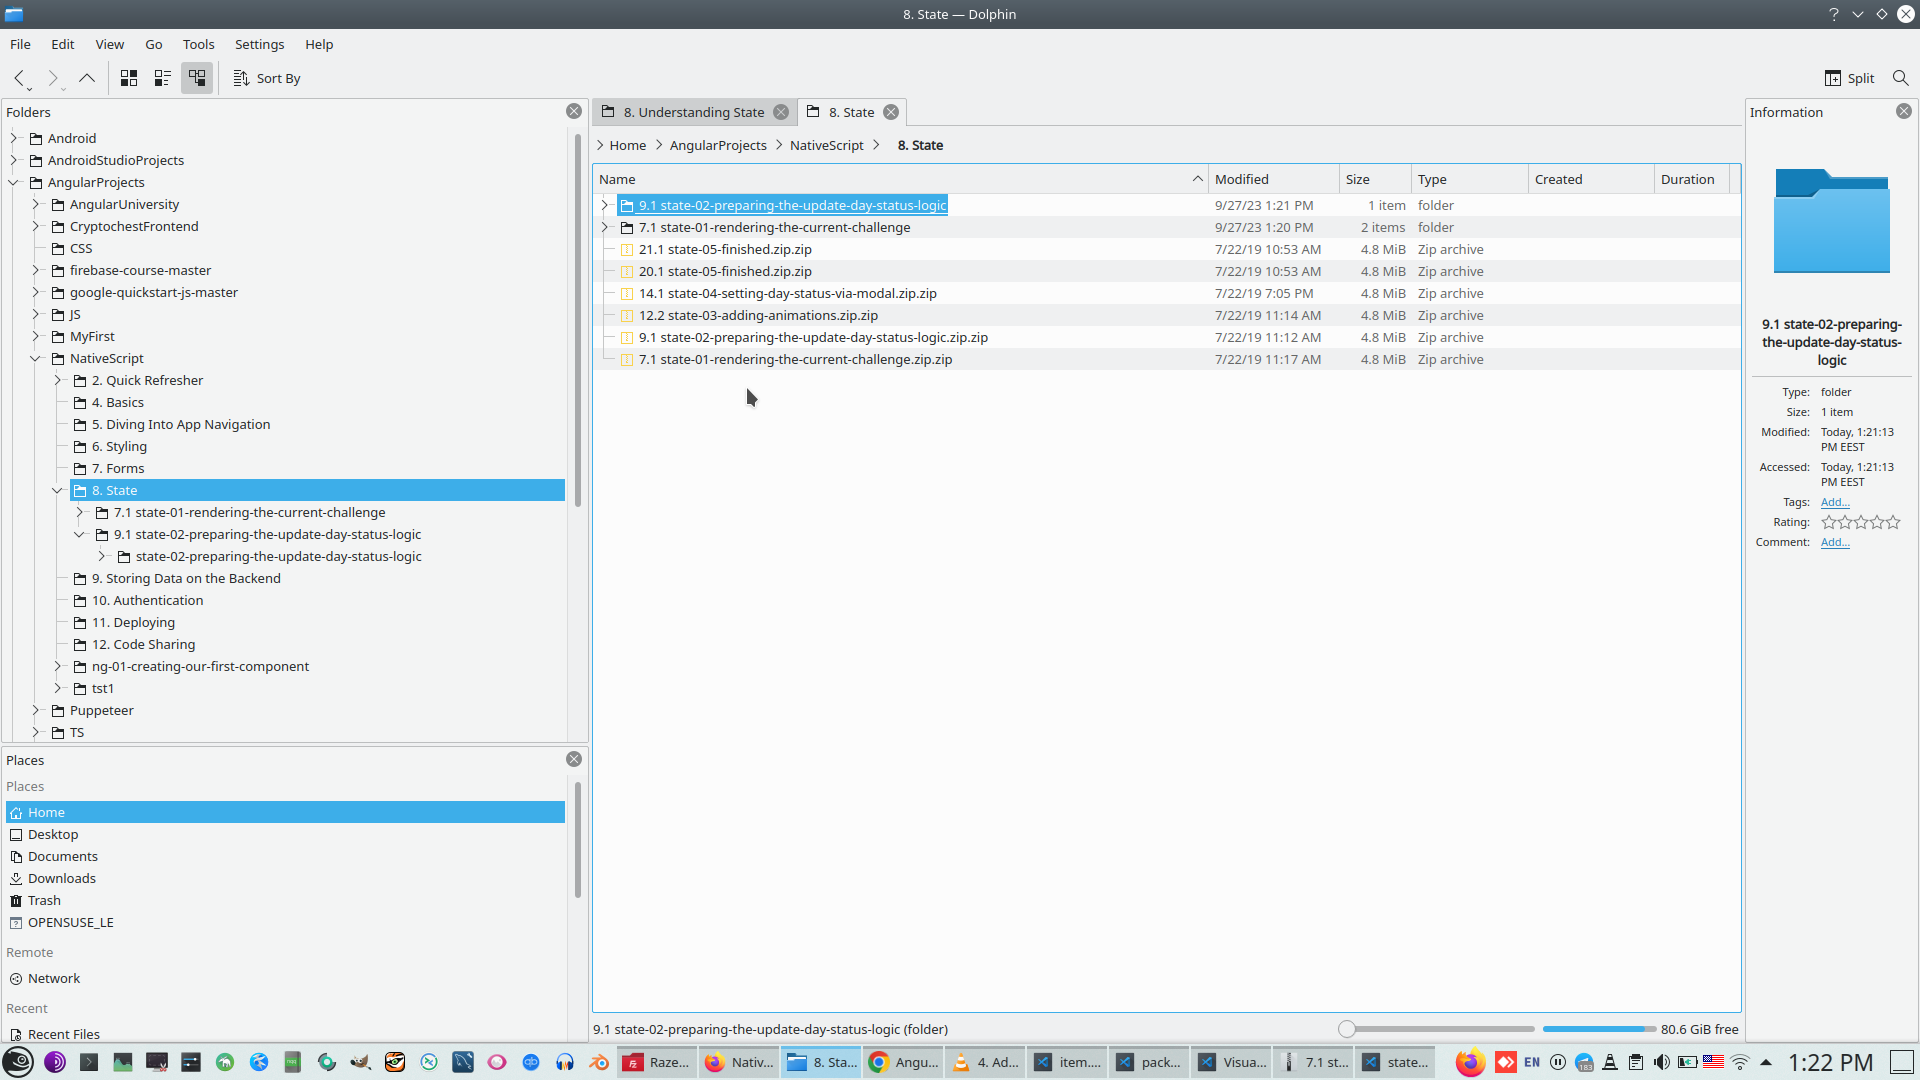1920x1080 pixels.
Task: Toggle Split view
Action: (x=1849, y=78)
